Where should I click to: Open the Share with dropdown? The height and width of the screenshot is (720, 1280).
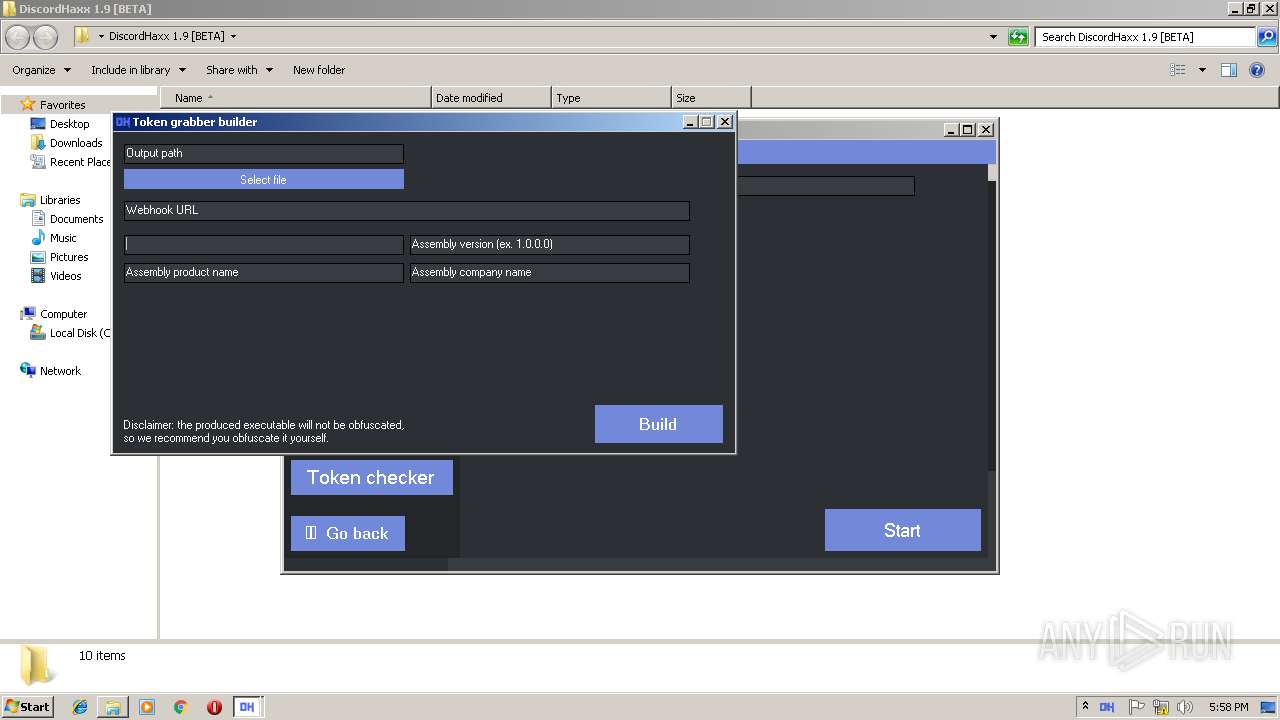tap(239, 70)
